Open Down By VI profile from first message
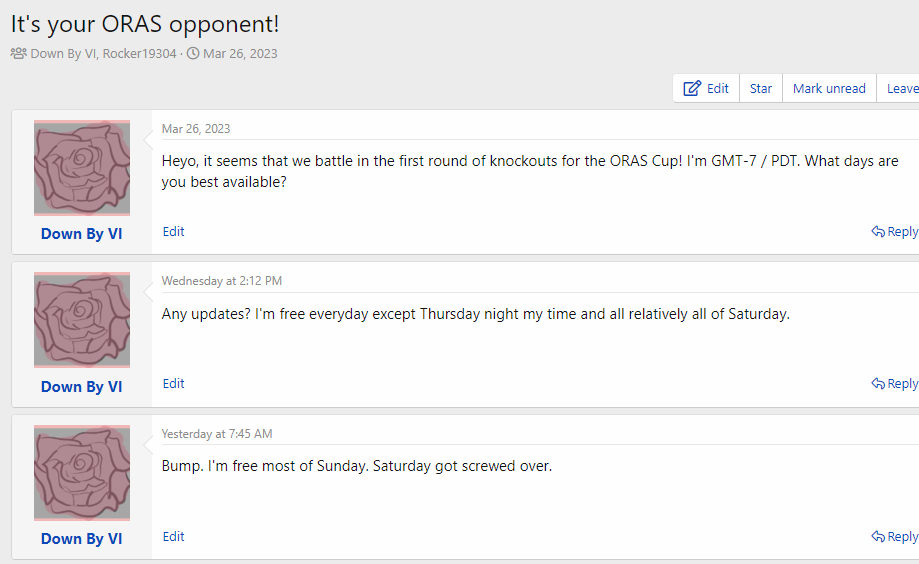This screenshot has height=564, width=919. click(x=82, y=234)
